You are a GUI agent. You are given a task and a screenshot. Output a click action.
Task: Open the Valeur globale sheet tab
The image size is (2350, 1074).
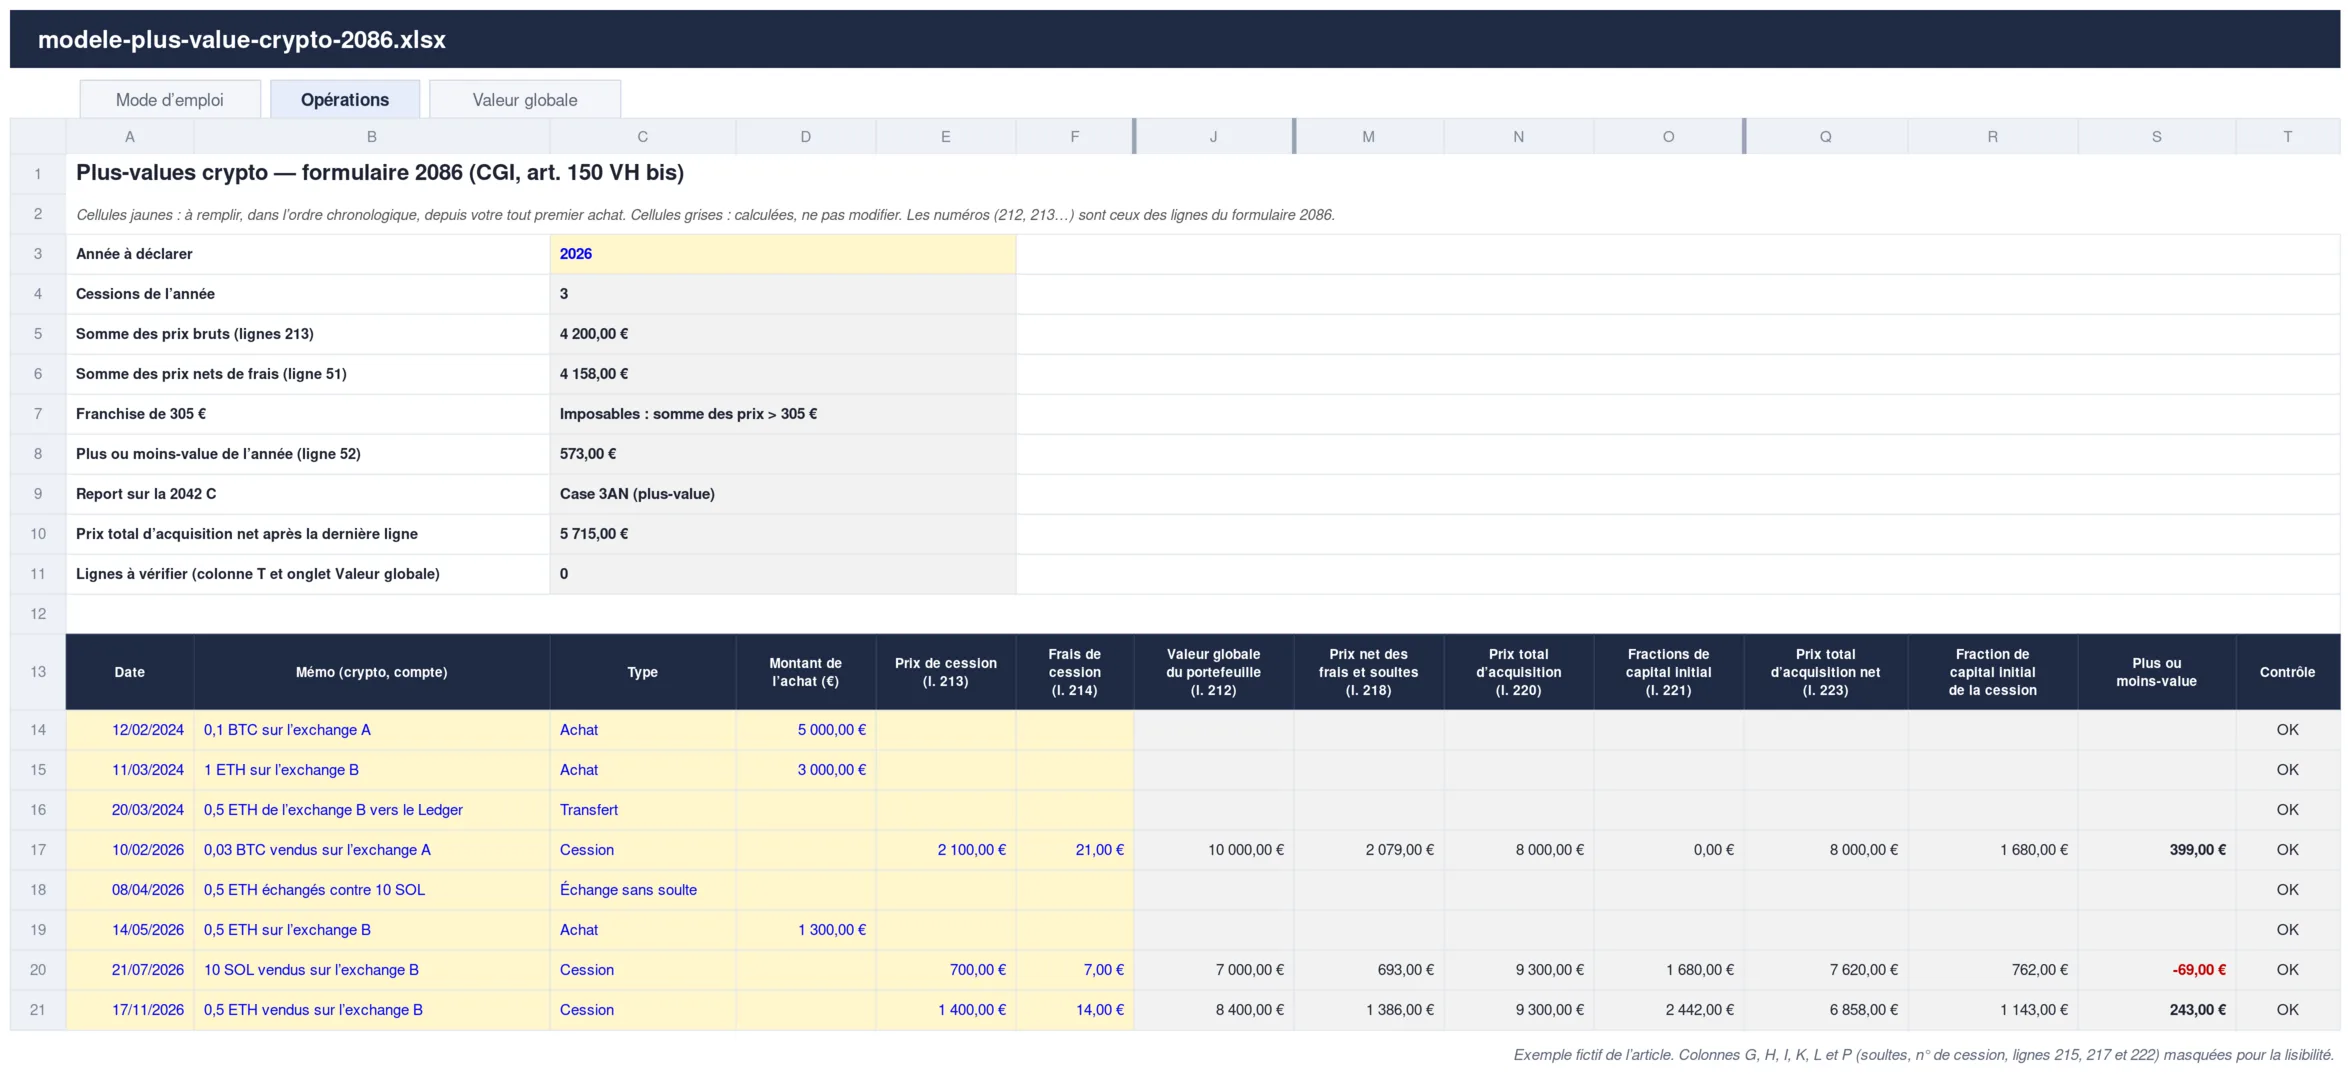(525, 100)
